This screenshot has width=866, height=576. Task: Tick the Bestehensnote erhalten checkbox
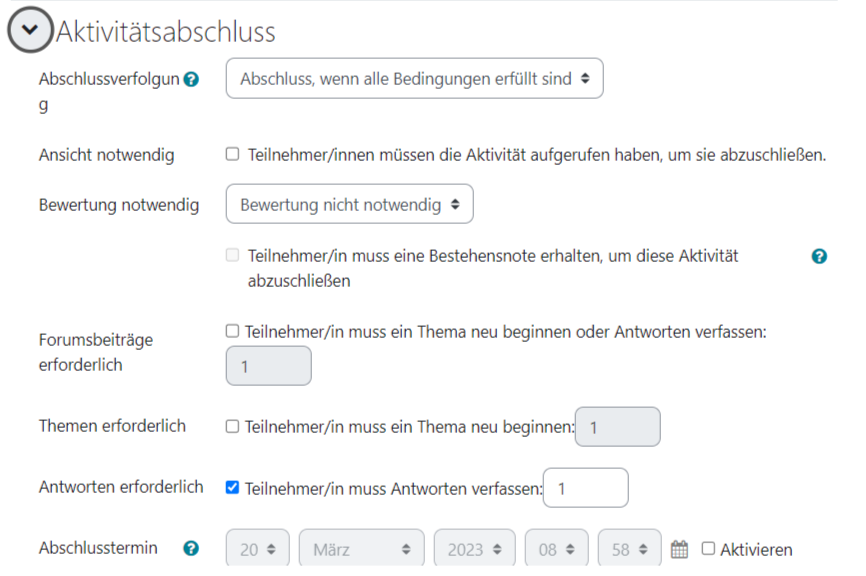pyautogui.click(x=233, y=255)
